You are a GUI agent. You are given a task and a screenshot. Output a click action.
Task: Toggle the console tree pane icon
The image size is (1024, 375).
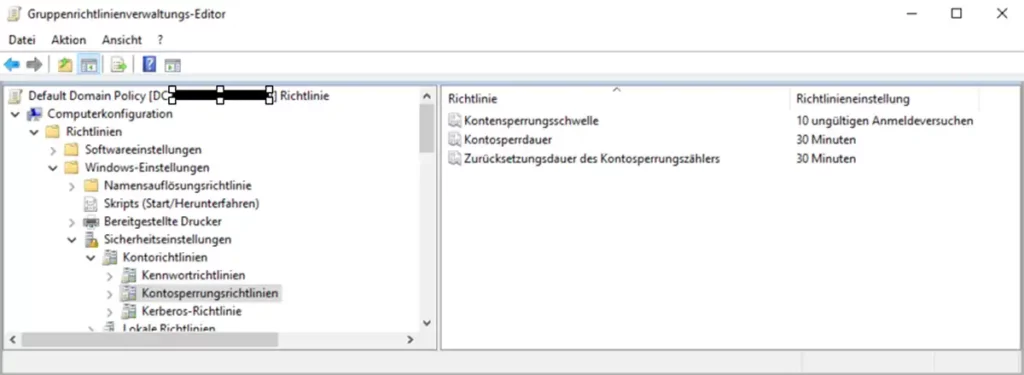pos(88,65)
